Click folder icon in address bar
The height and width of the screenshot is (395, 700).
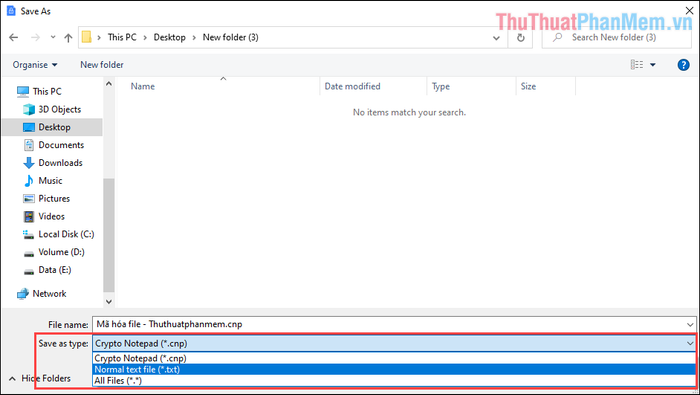[87, 37]
